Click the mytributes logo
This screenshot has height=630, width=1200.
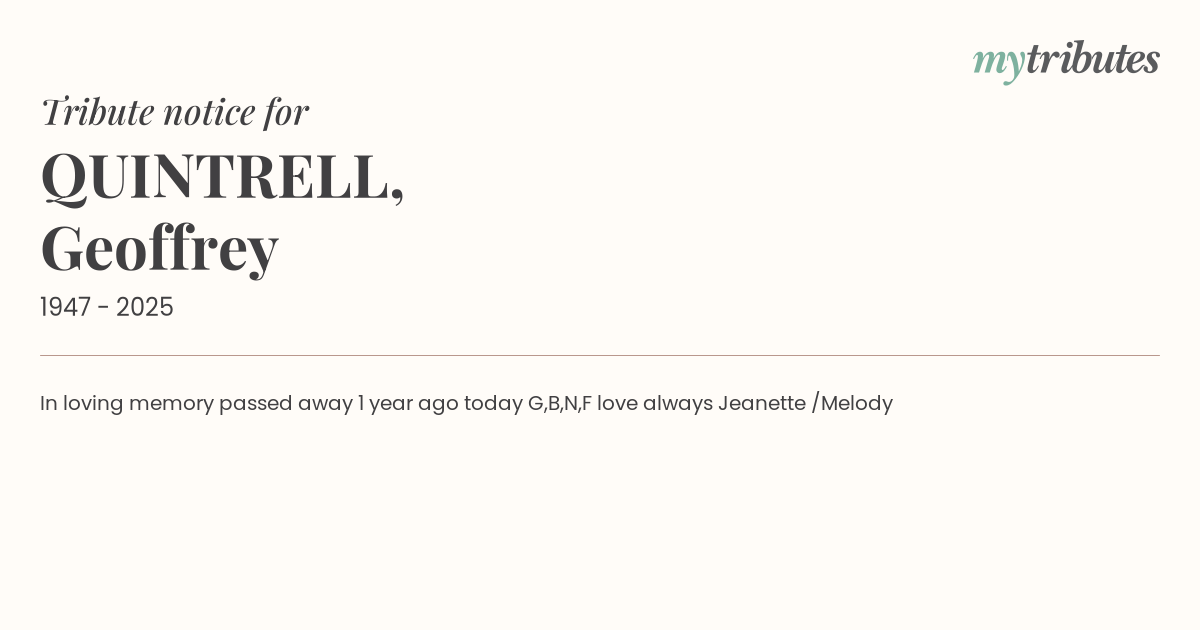pos(1066,60)
